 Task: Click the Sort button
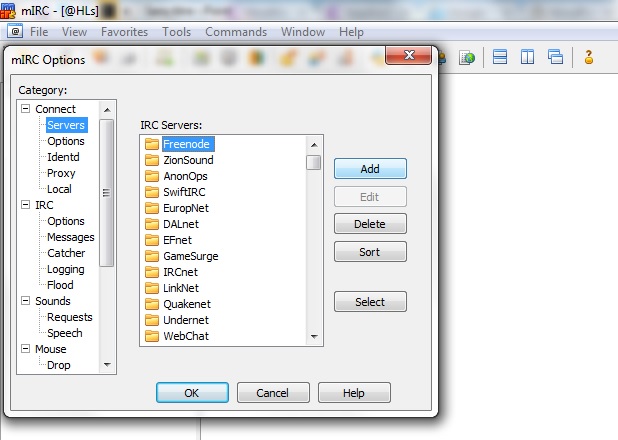(370, 252)
